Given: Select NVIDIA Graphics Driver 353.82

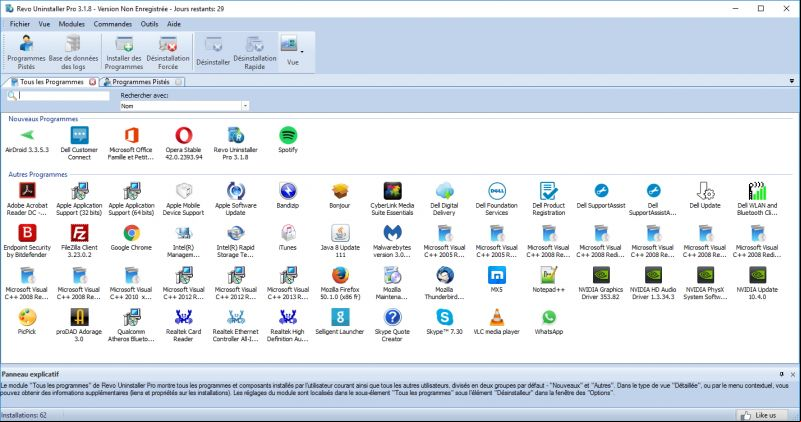Looking at the screenshot, I should (x=601, y=283).
